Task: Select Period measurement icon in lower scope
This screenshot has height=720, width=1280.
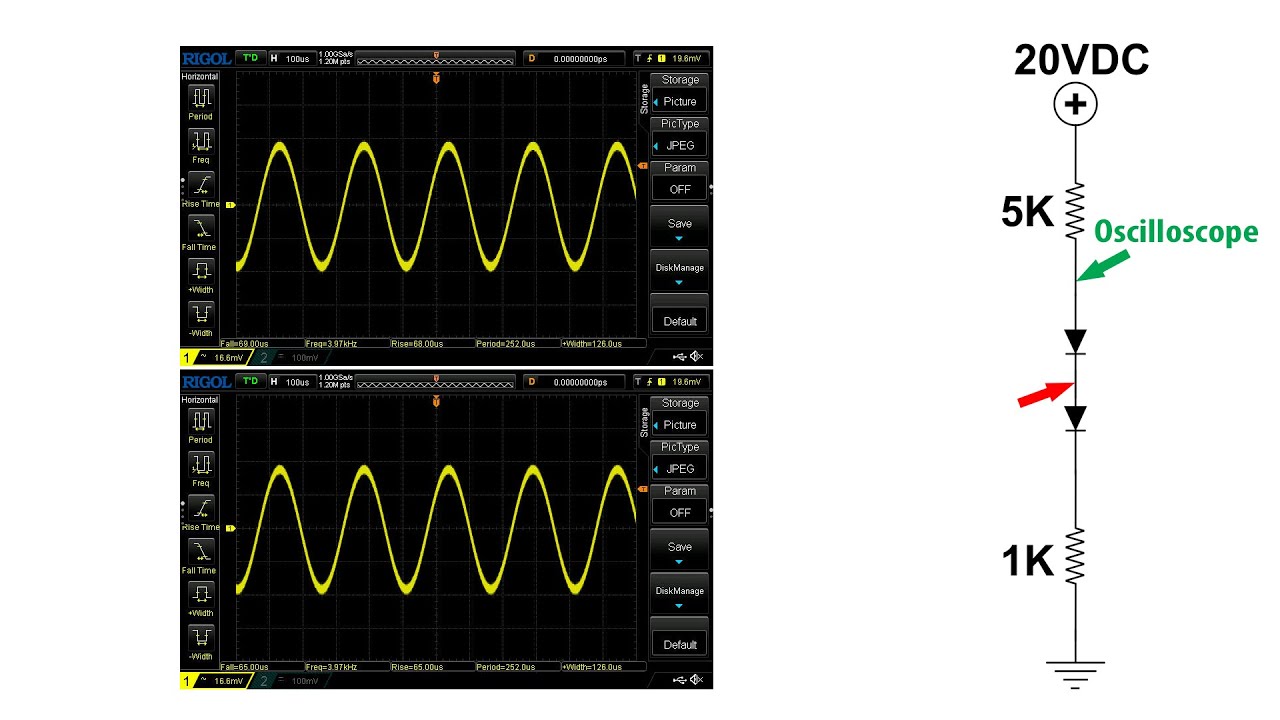Action: pyautogui.click(x=202, y=420)
